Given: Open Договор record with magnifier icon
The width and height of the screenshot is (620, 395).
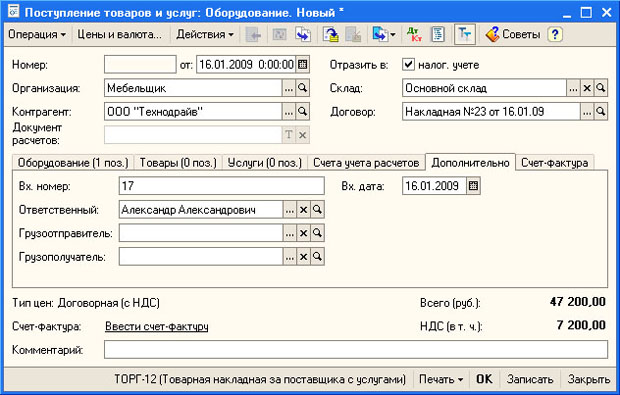Looking at the screenshot, I should click(x=601, y=112).
